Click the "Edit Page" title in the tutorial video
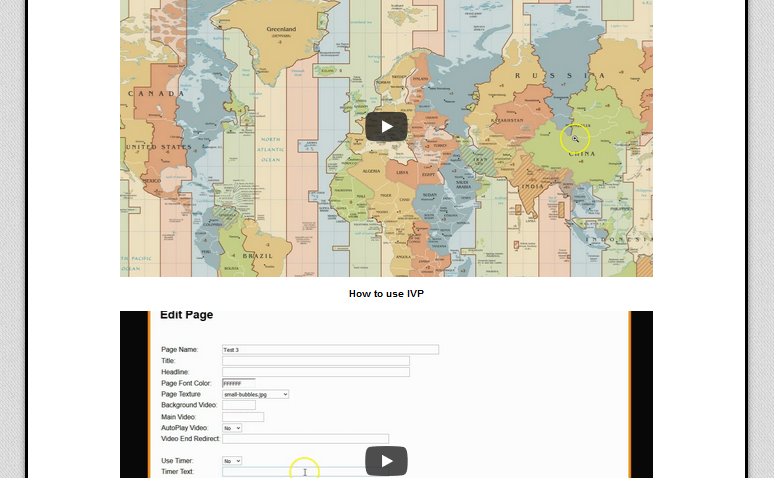This screenshot has width=774, height=478. tap(187, 315)
